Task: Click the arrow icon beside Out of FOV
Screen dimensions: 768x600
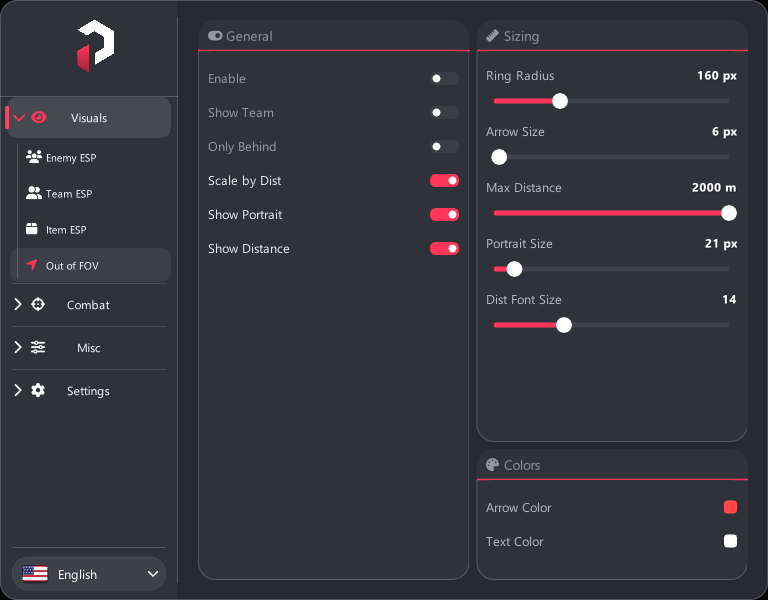Action: 32,265
